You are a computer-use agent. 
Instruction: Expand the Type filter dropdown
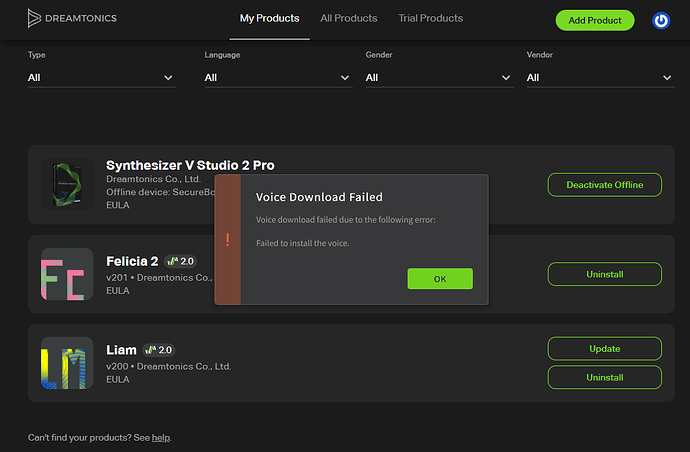(102, 77)
